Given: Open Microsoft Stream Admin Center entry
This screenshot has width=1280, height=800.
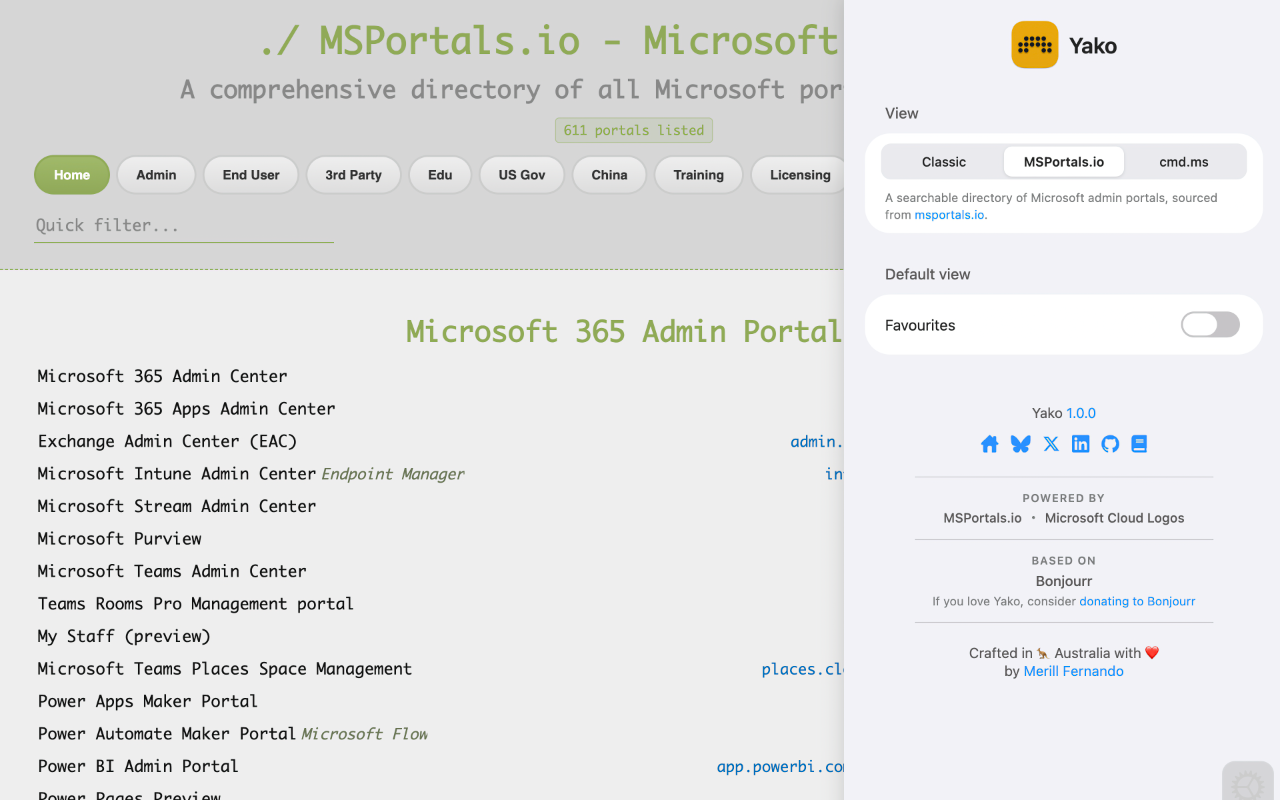Looking at the screenshot, I should point(177,506).
